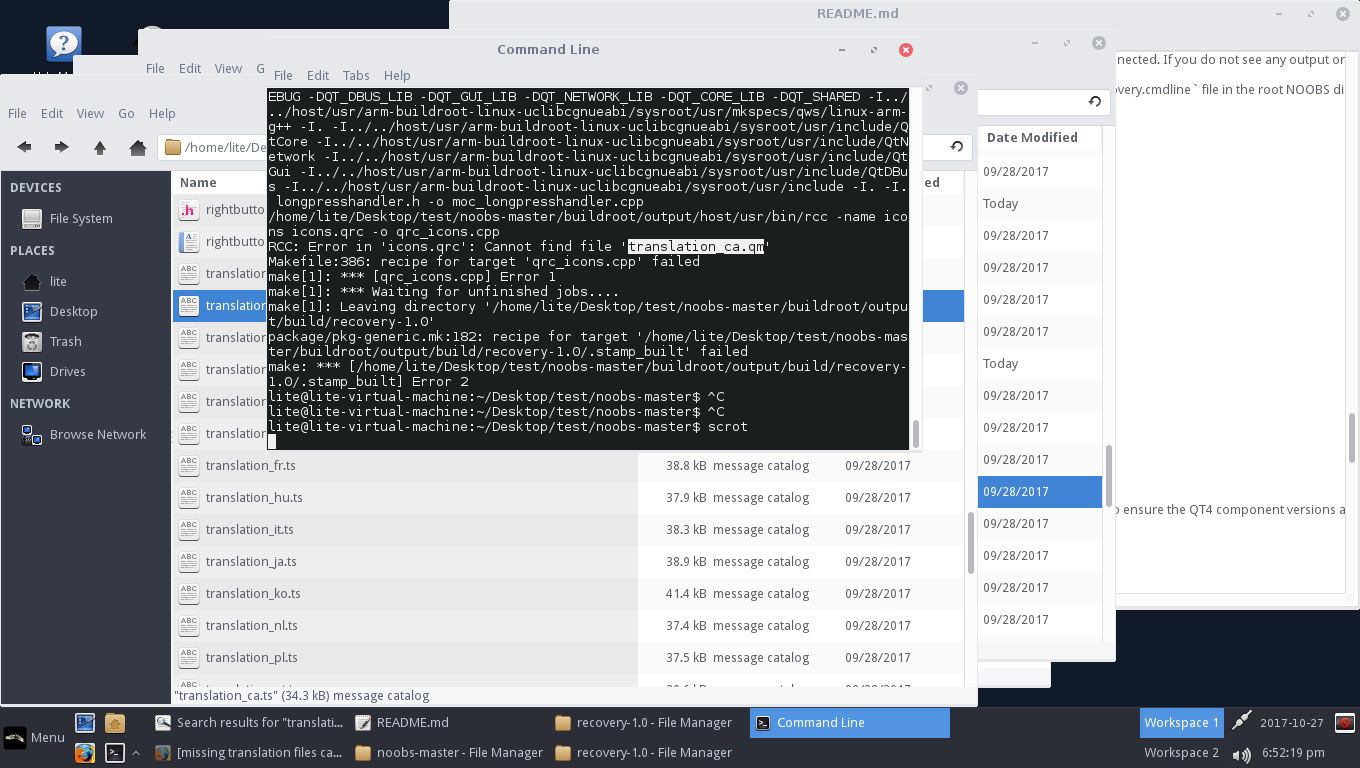The height and width of the screenshot is (768, 1360).
Task: Launch terminal from taskbar launcher icon
Action: coord(115,752)
